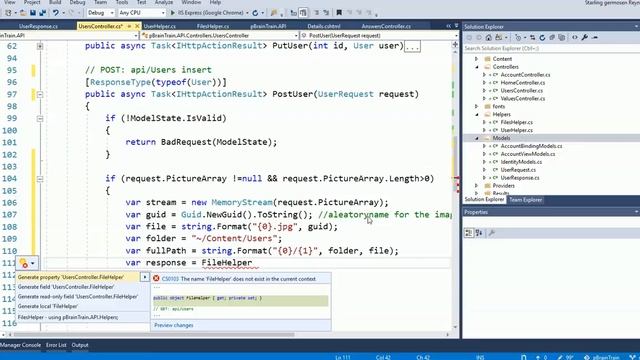Click the Preview changes link

tap(174, 325)
